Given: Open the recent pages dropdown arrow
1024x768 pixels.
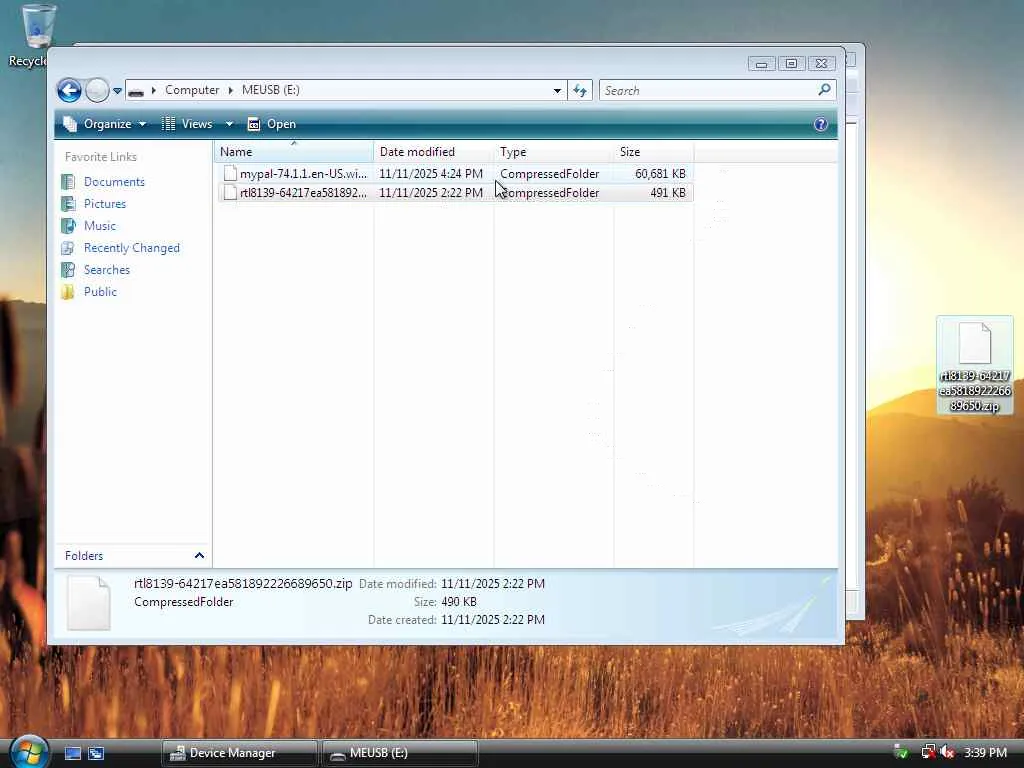Looking at the screenshot, I should pyautogui.click(x=118, y=91).
